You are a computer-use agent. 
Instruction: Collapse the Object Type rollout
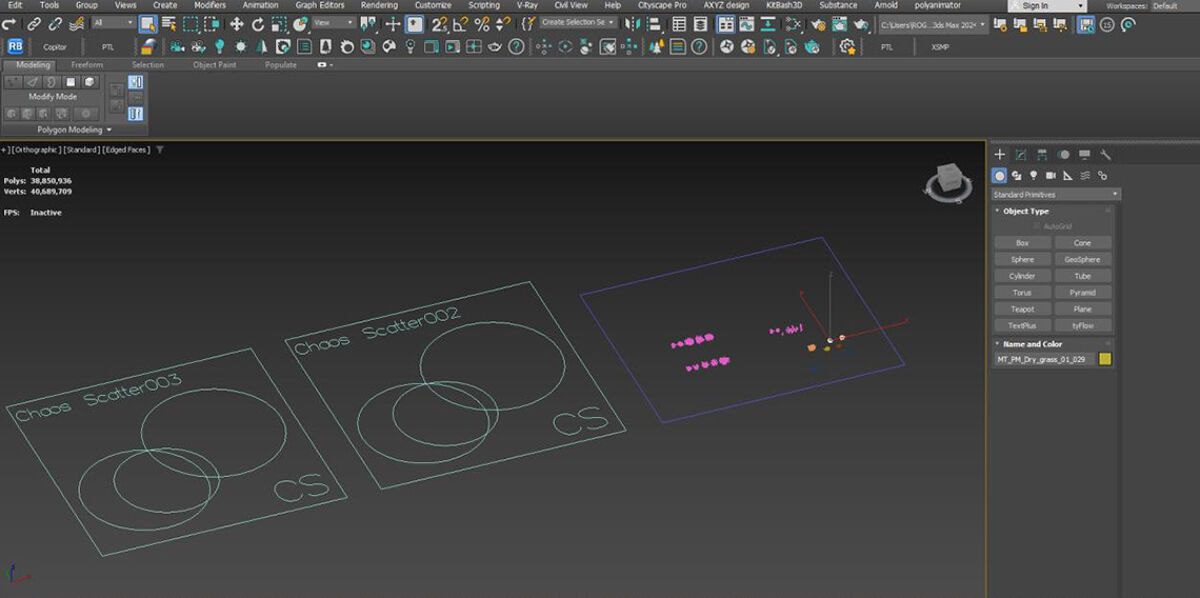(1027, 211)
